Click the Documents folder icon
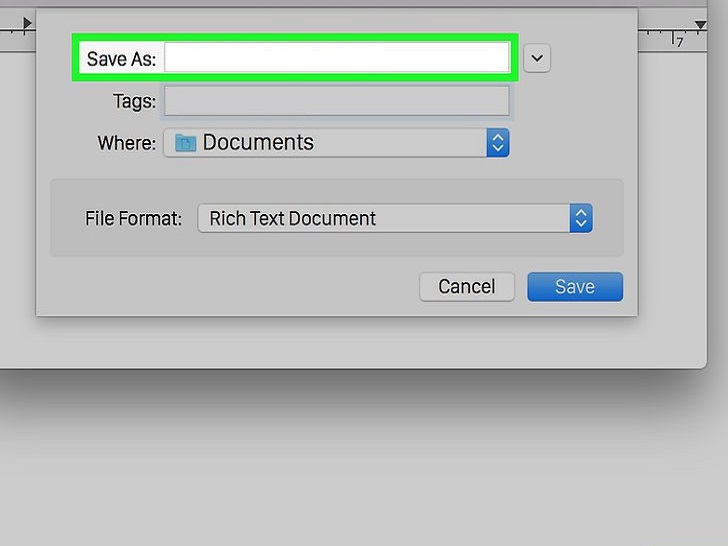The width and height of the screenshot is (728, 546). (185, 143)
